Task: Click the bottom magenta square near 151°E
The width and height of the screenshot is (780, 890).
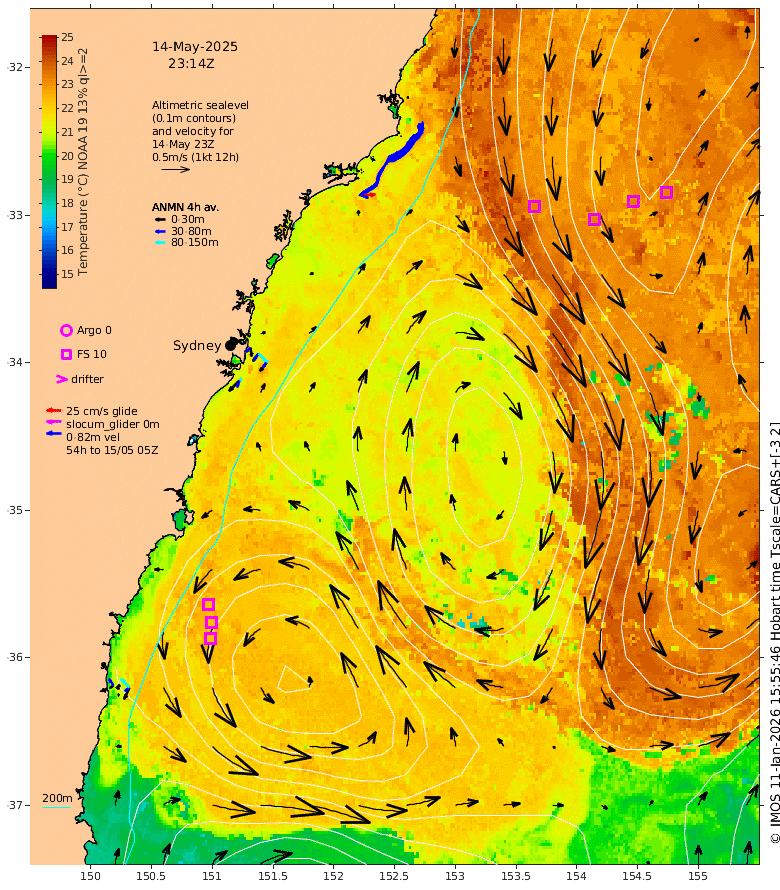Action: click(210, 639)
